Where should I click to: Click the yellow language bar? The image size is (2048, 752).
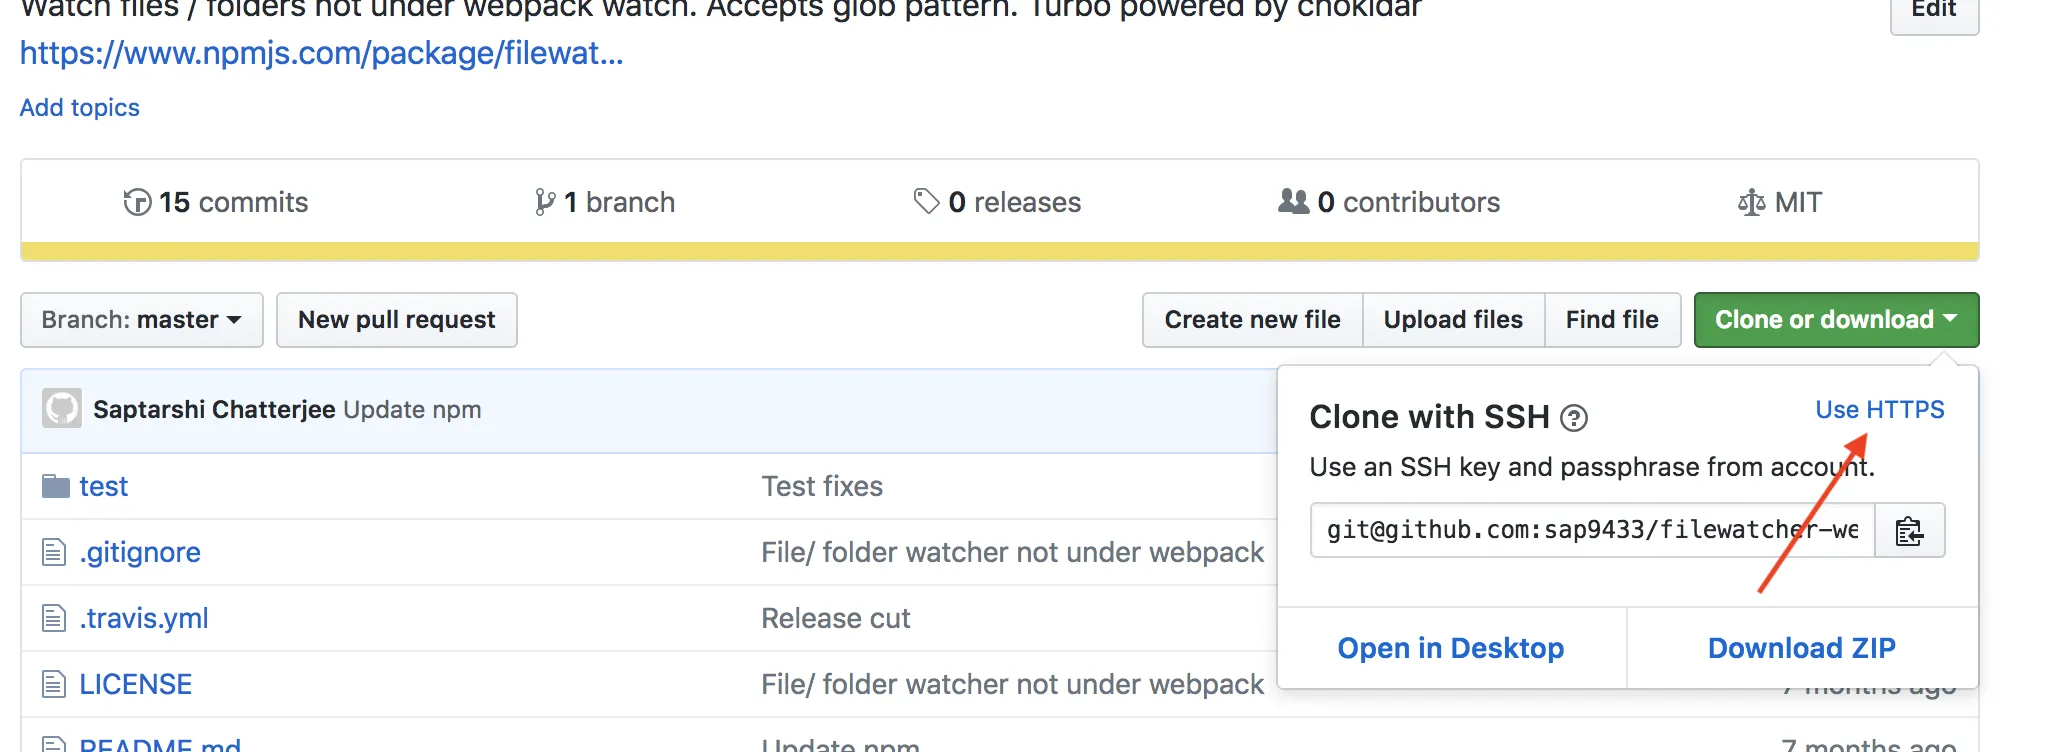1000,251
